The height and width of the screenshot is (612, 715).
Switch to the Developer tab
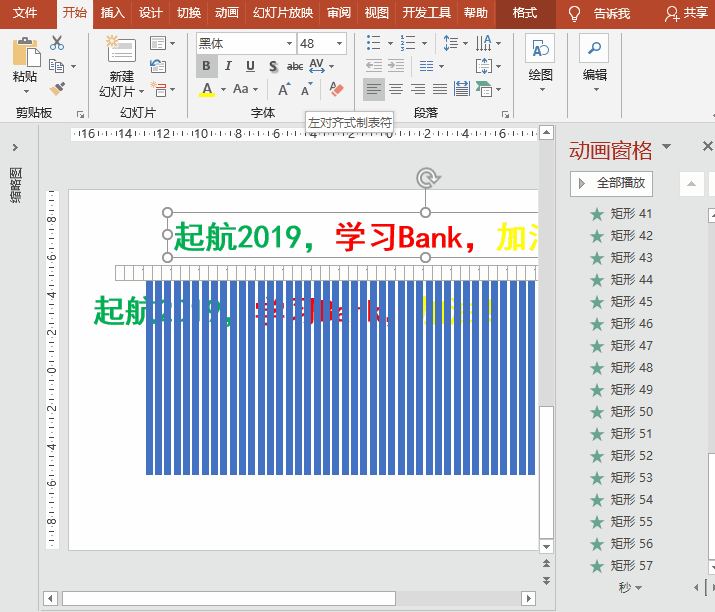426,13
